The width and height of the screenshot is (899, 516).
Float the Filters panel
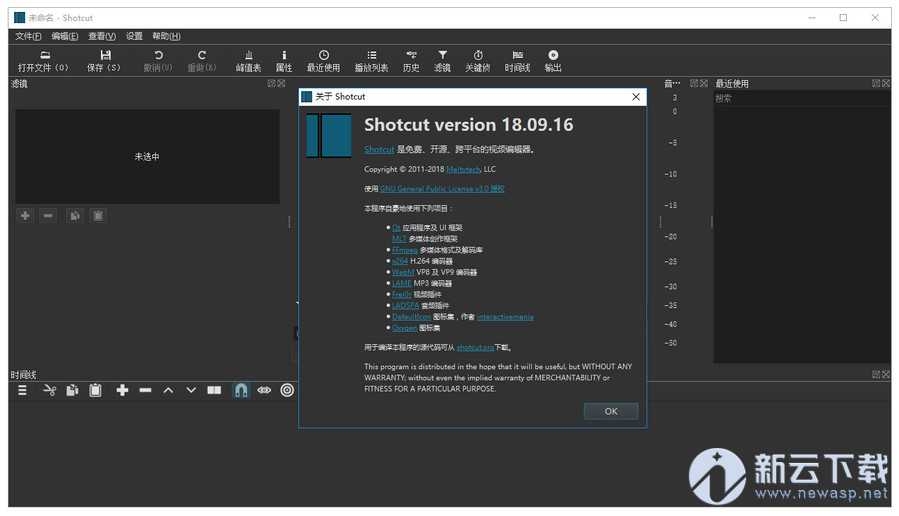(x=272, y=84)
